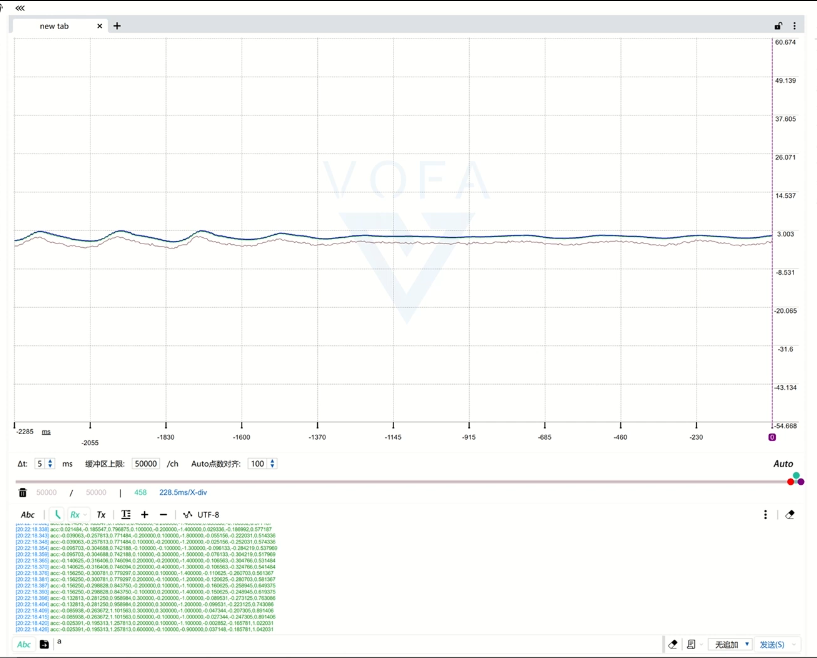Toggle the timestamp clock icon
This screenshot has height=658, width=817.
57,514
